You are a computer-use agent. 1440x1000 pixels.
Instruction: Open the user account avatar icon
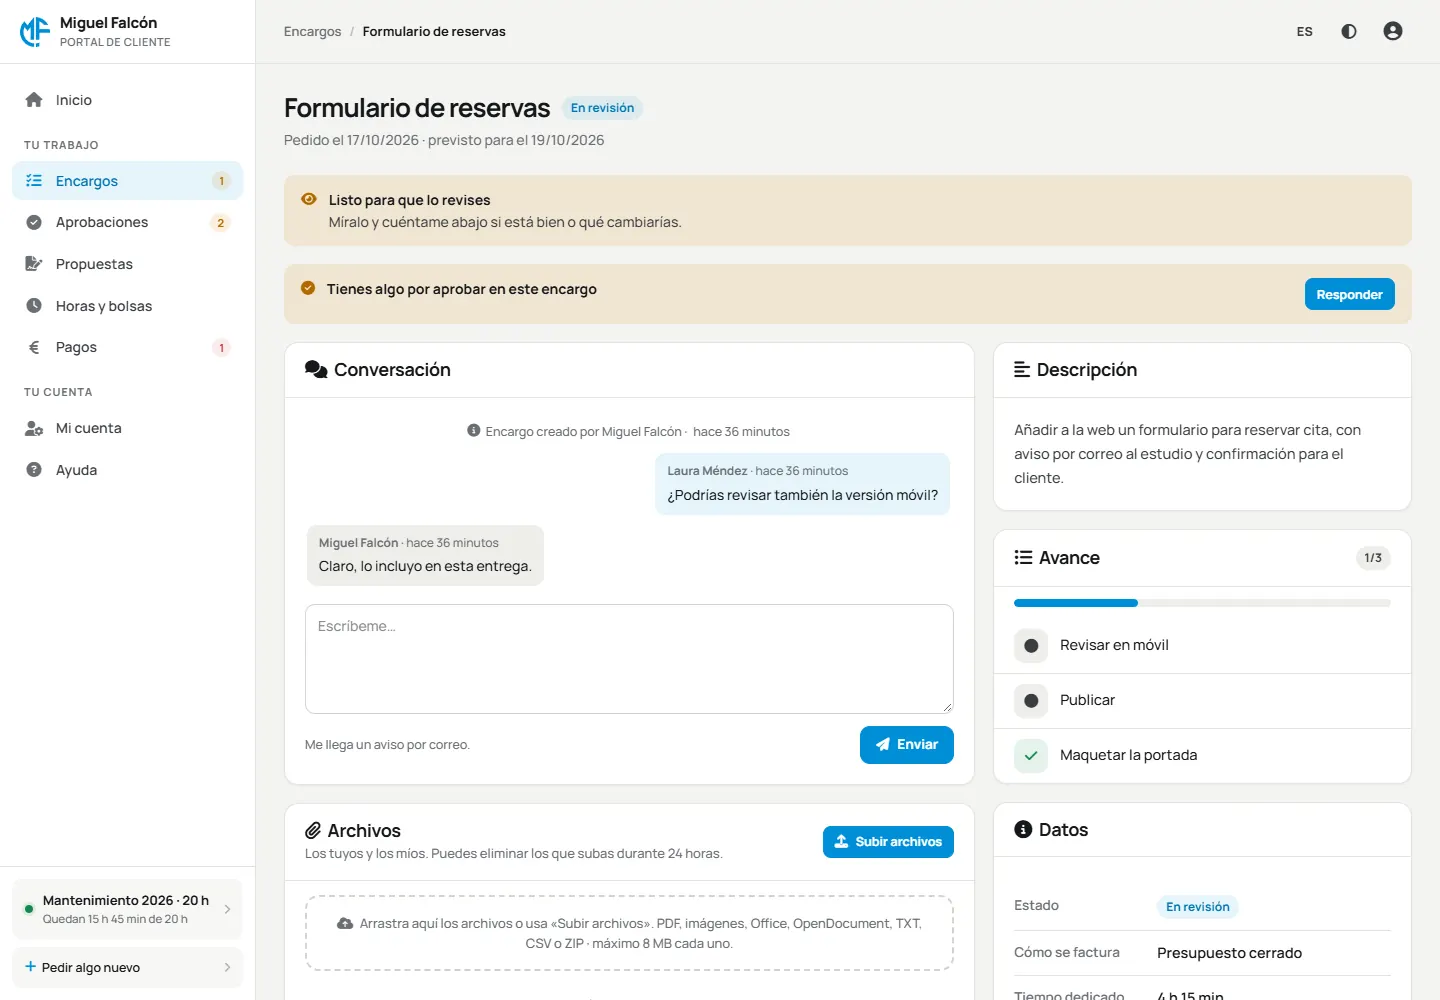(x=1393, y=31)
